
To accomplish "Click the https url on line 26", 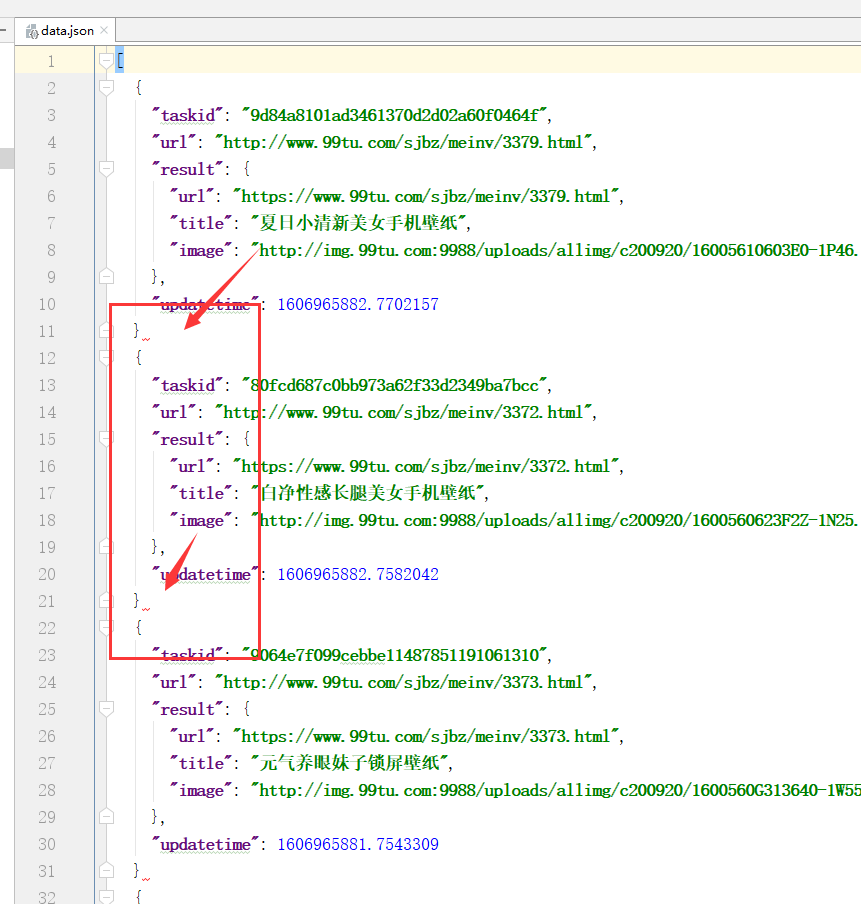I will coord(426,736).
